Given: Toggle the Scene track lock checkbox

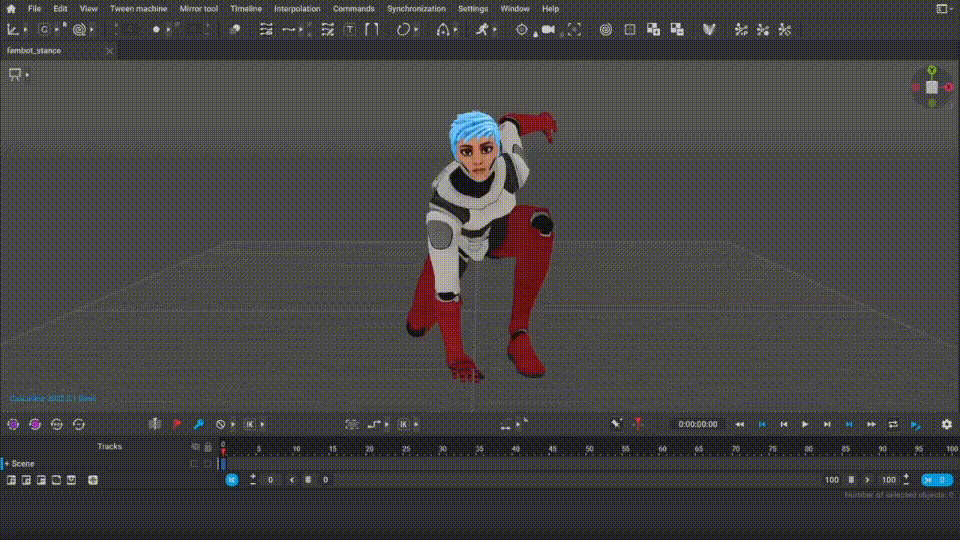Looking at the screenshot, I should (207, 464).
